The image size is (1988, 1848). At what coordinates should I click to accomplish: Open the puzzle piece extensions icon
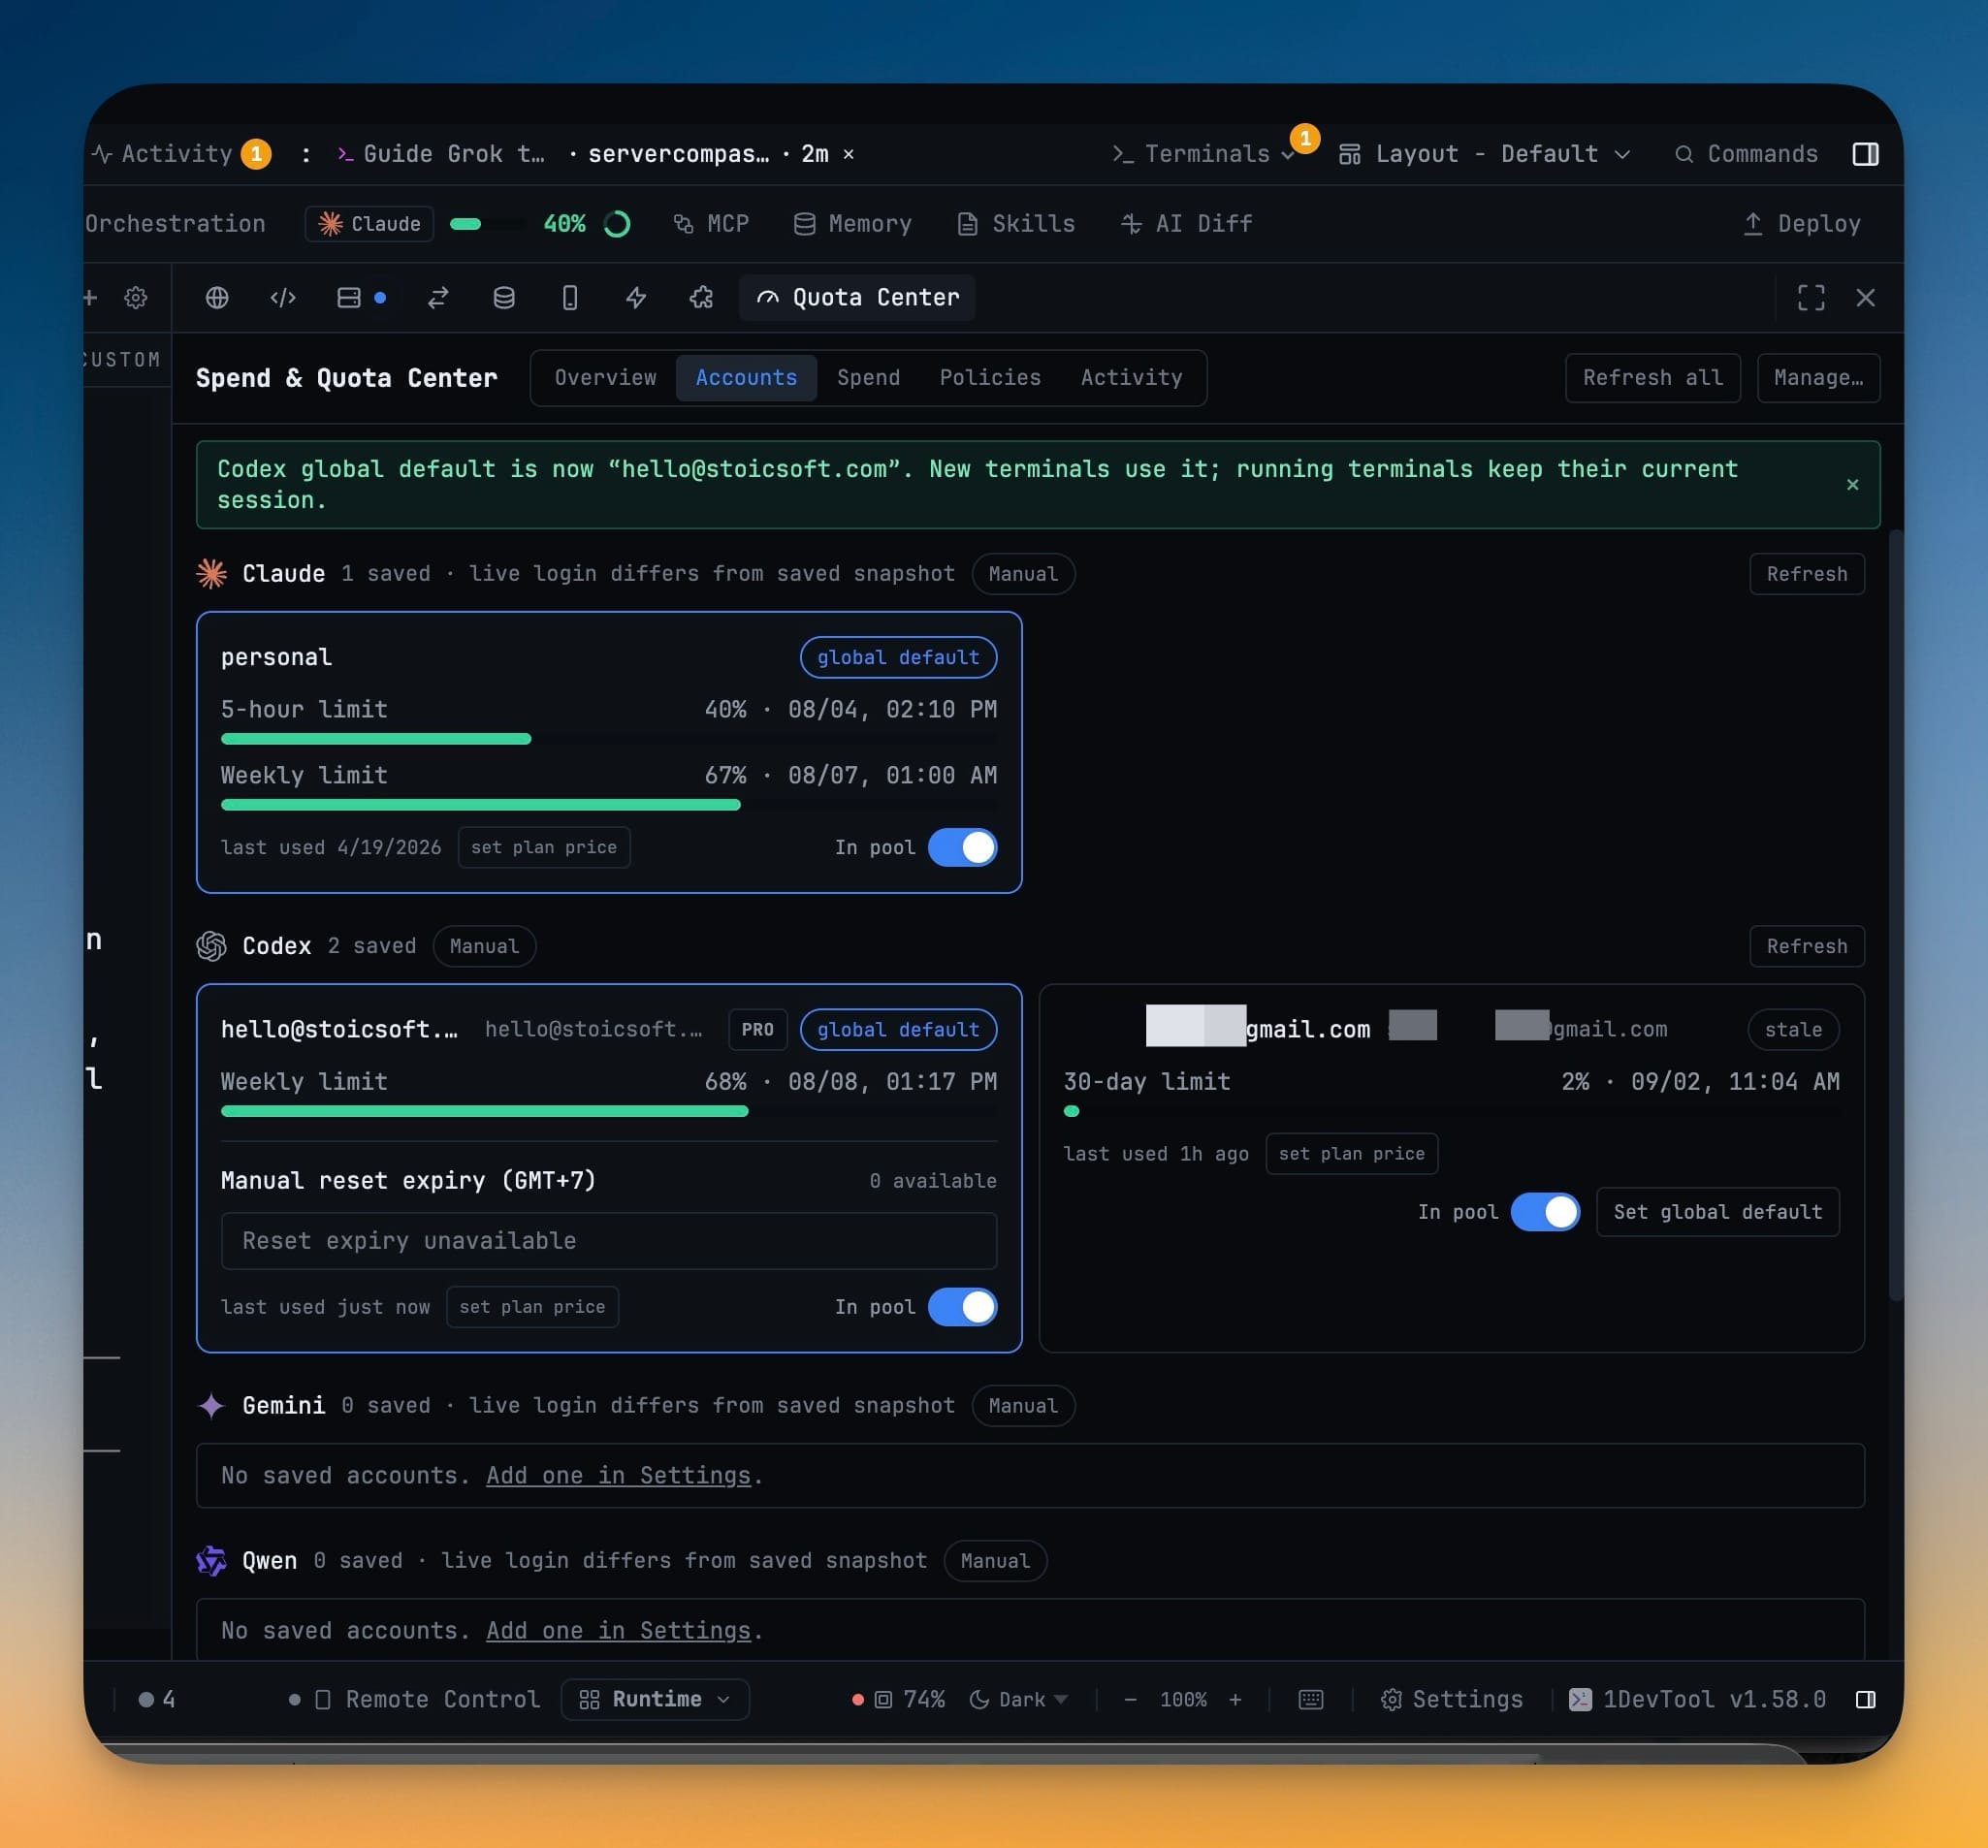[x=702, y=298]
